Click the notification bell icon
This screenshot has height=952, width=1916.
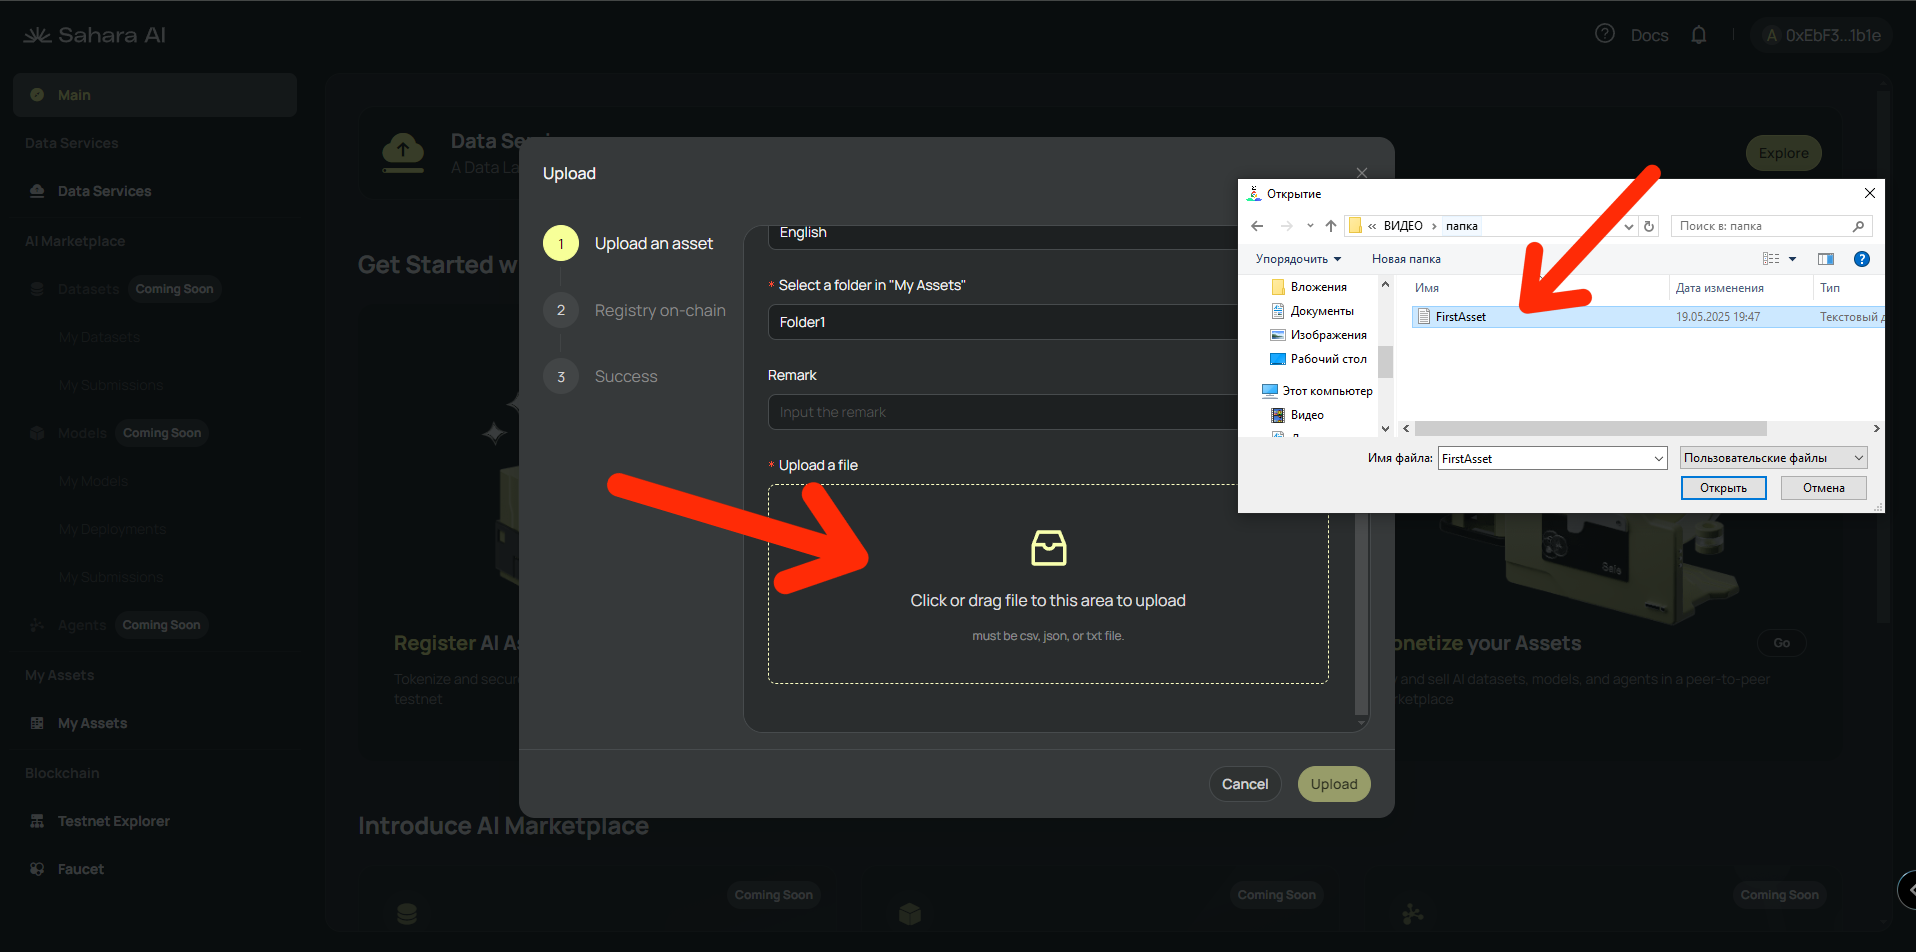click(x=1698, y=35)
